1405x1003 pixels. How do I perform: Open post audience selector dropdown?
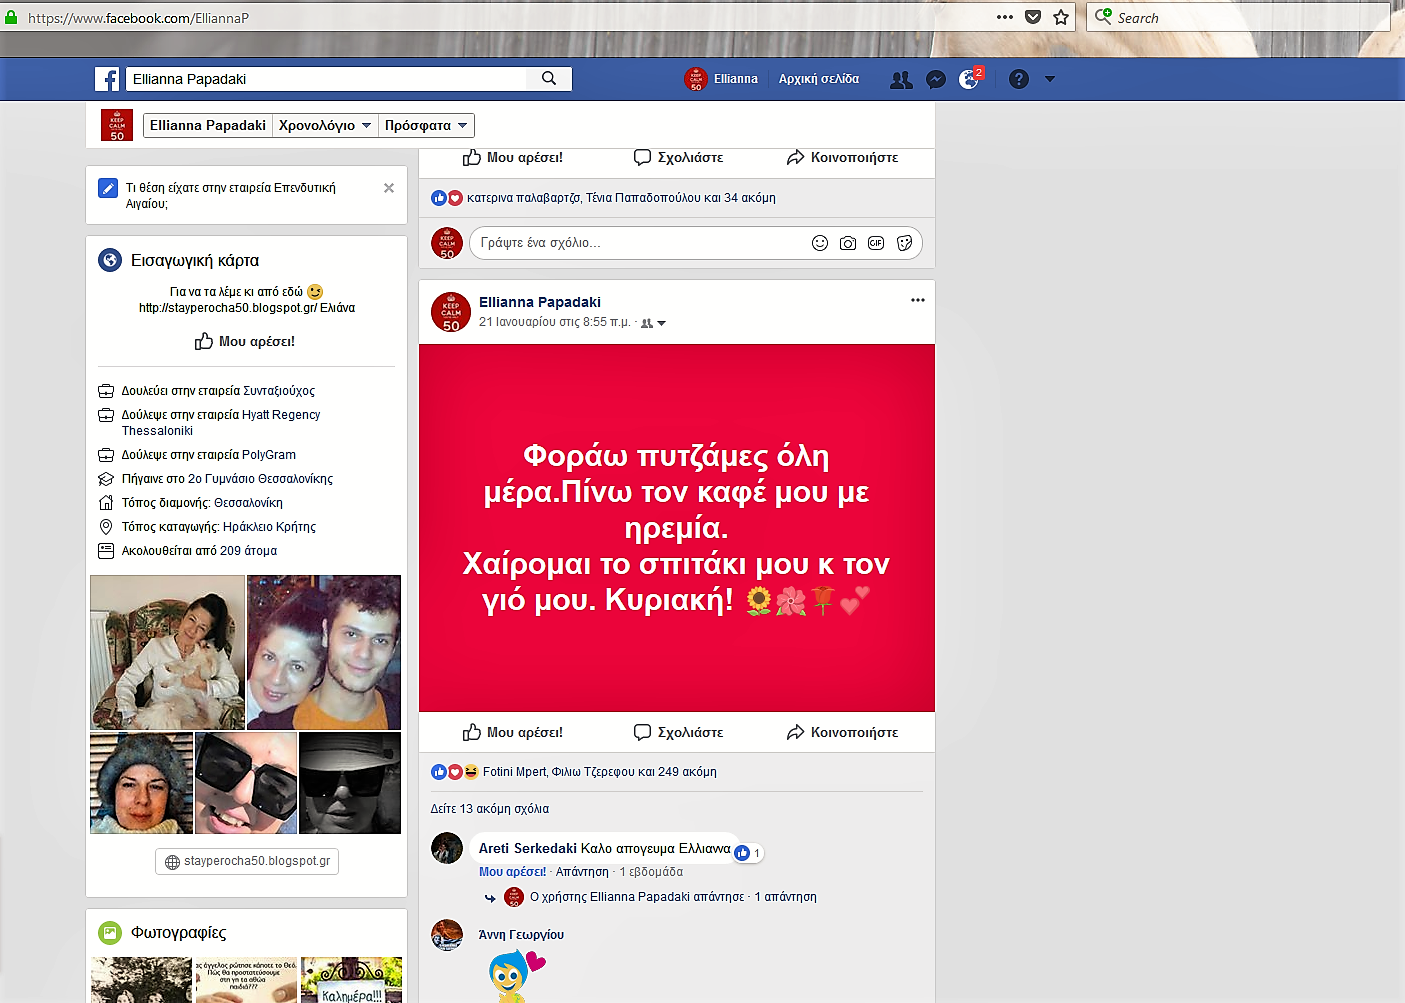click(653, 323)
